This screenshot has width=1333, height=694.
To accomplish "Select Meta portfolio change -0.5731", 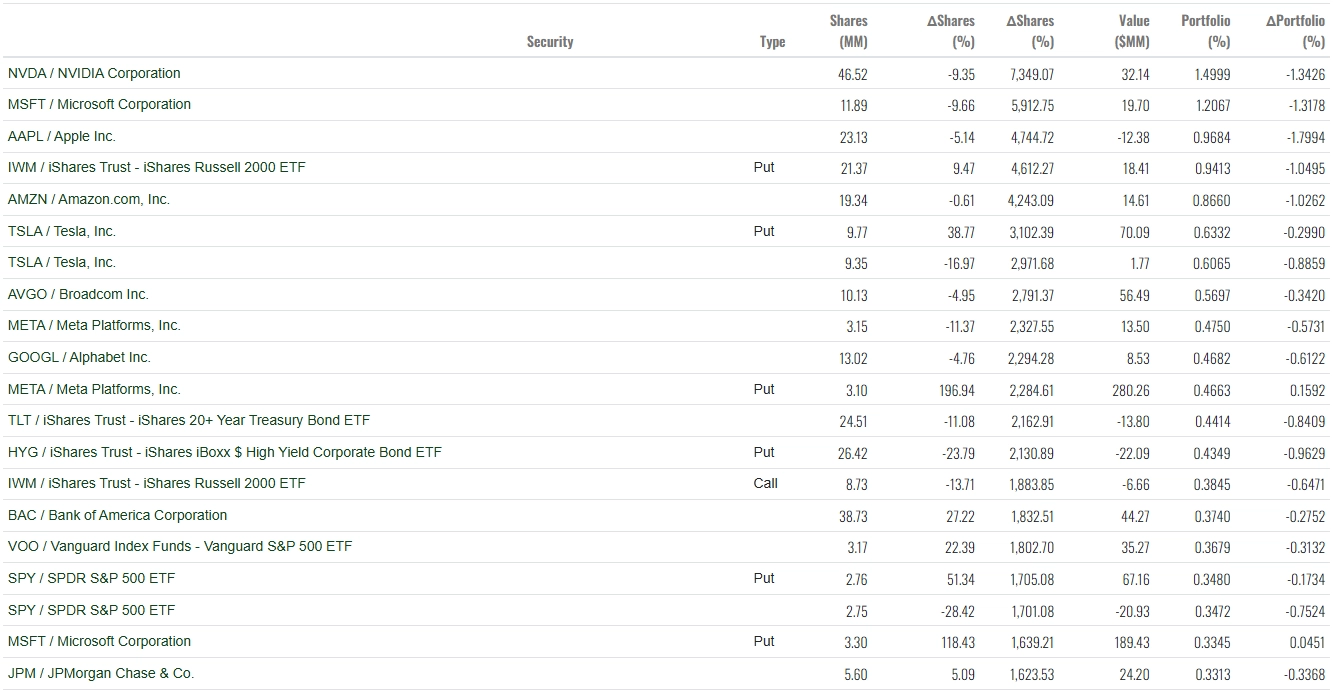I will [1305, 326].
